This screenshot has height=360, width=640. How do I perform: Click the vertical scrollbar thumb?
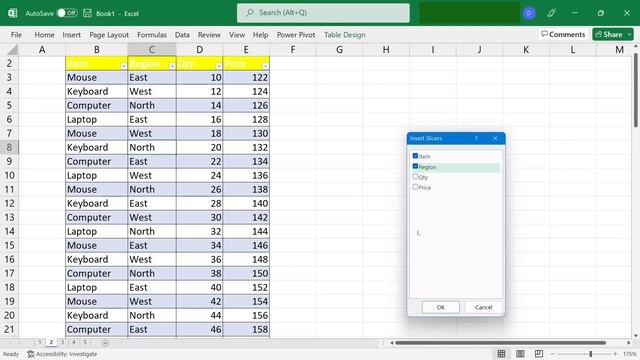pos(636,90)
